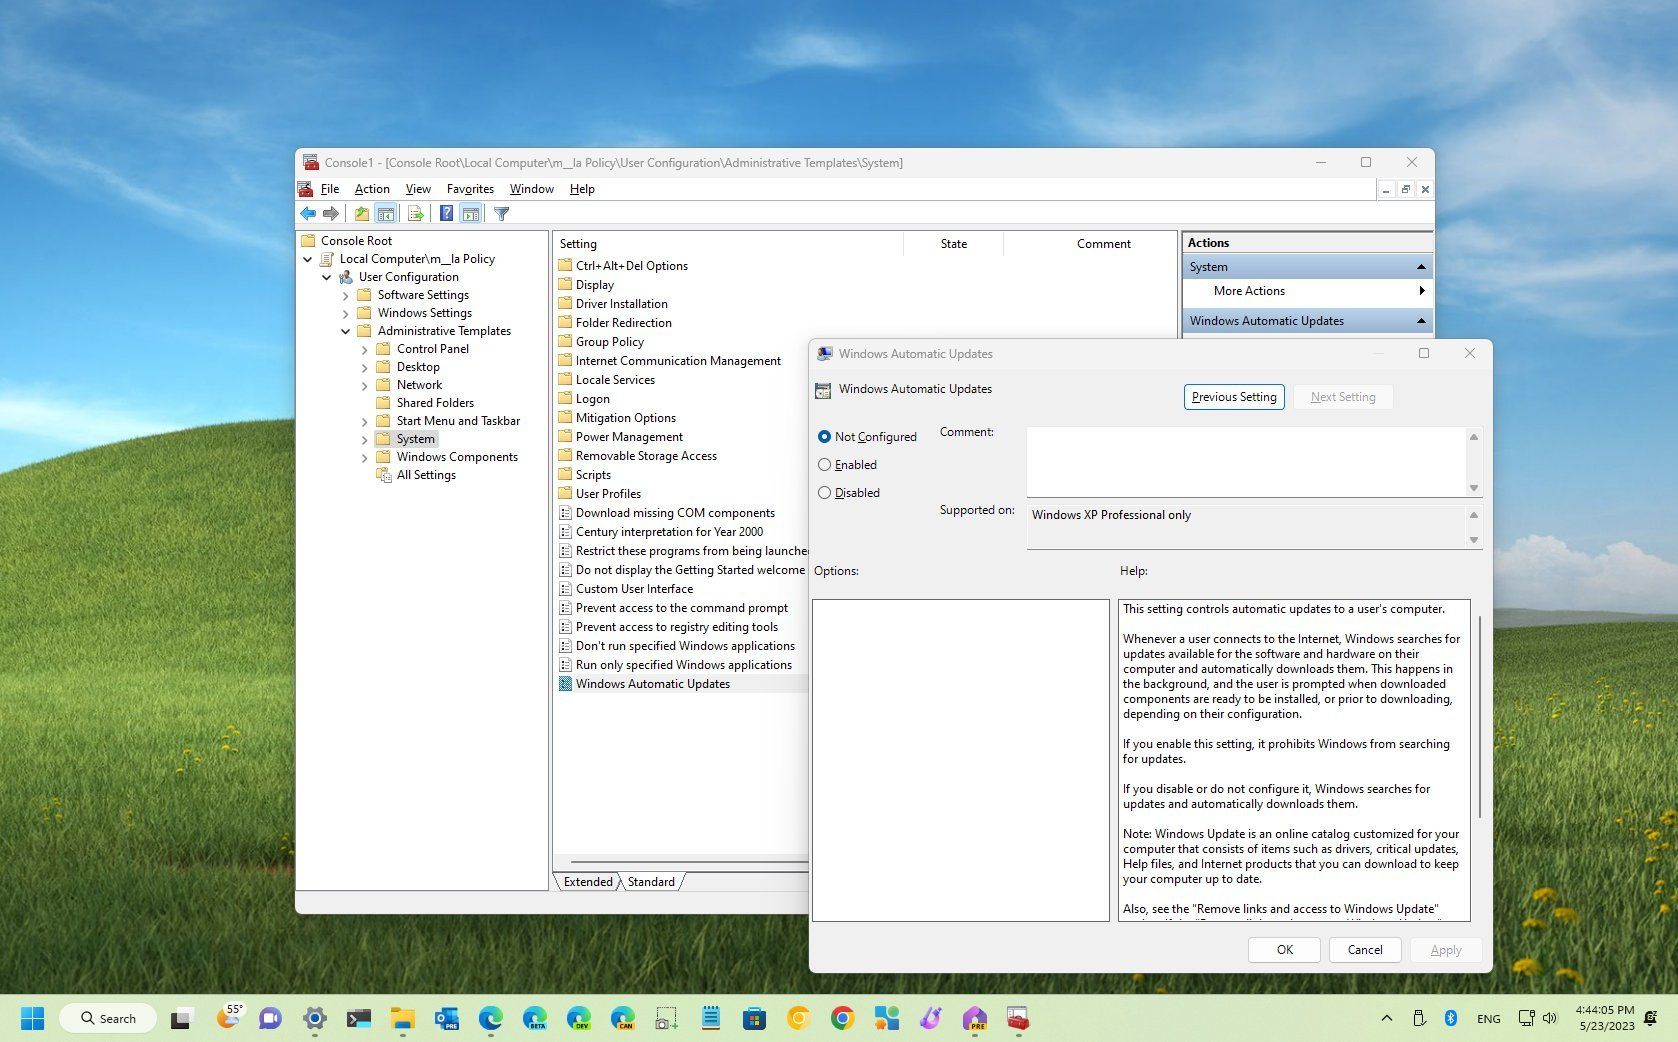This screenshot has height=1042, width=1678.
Task: Select the Enabled radio button
Action: (x=825, y=464)
